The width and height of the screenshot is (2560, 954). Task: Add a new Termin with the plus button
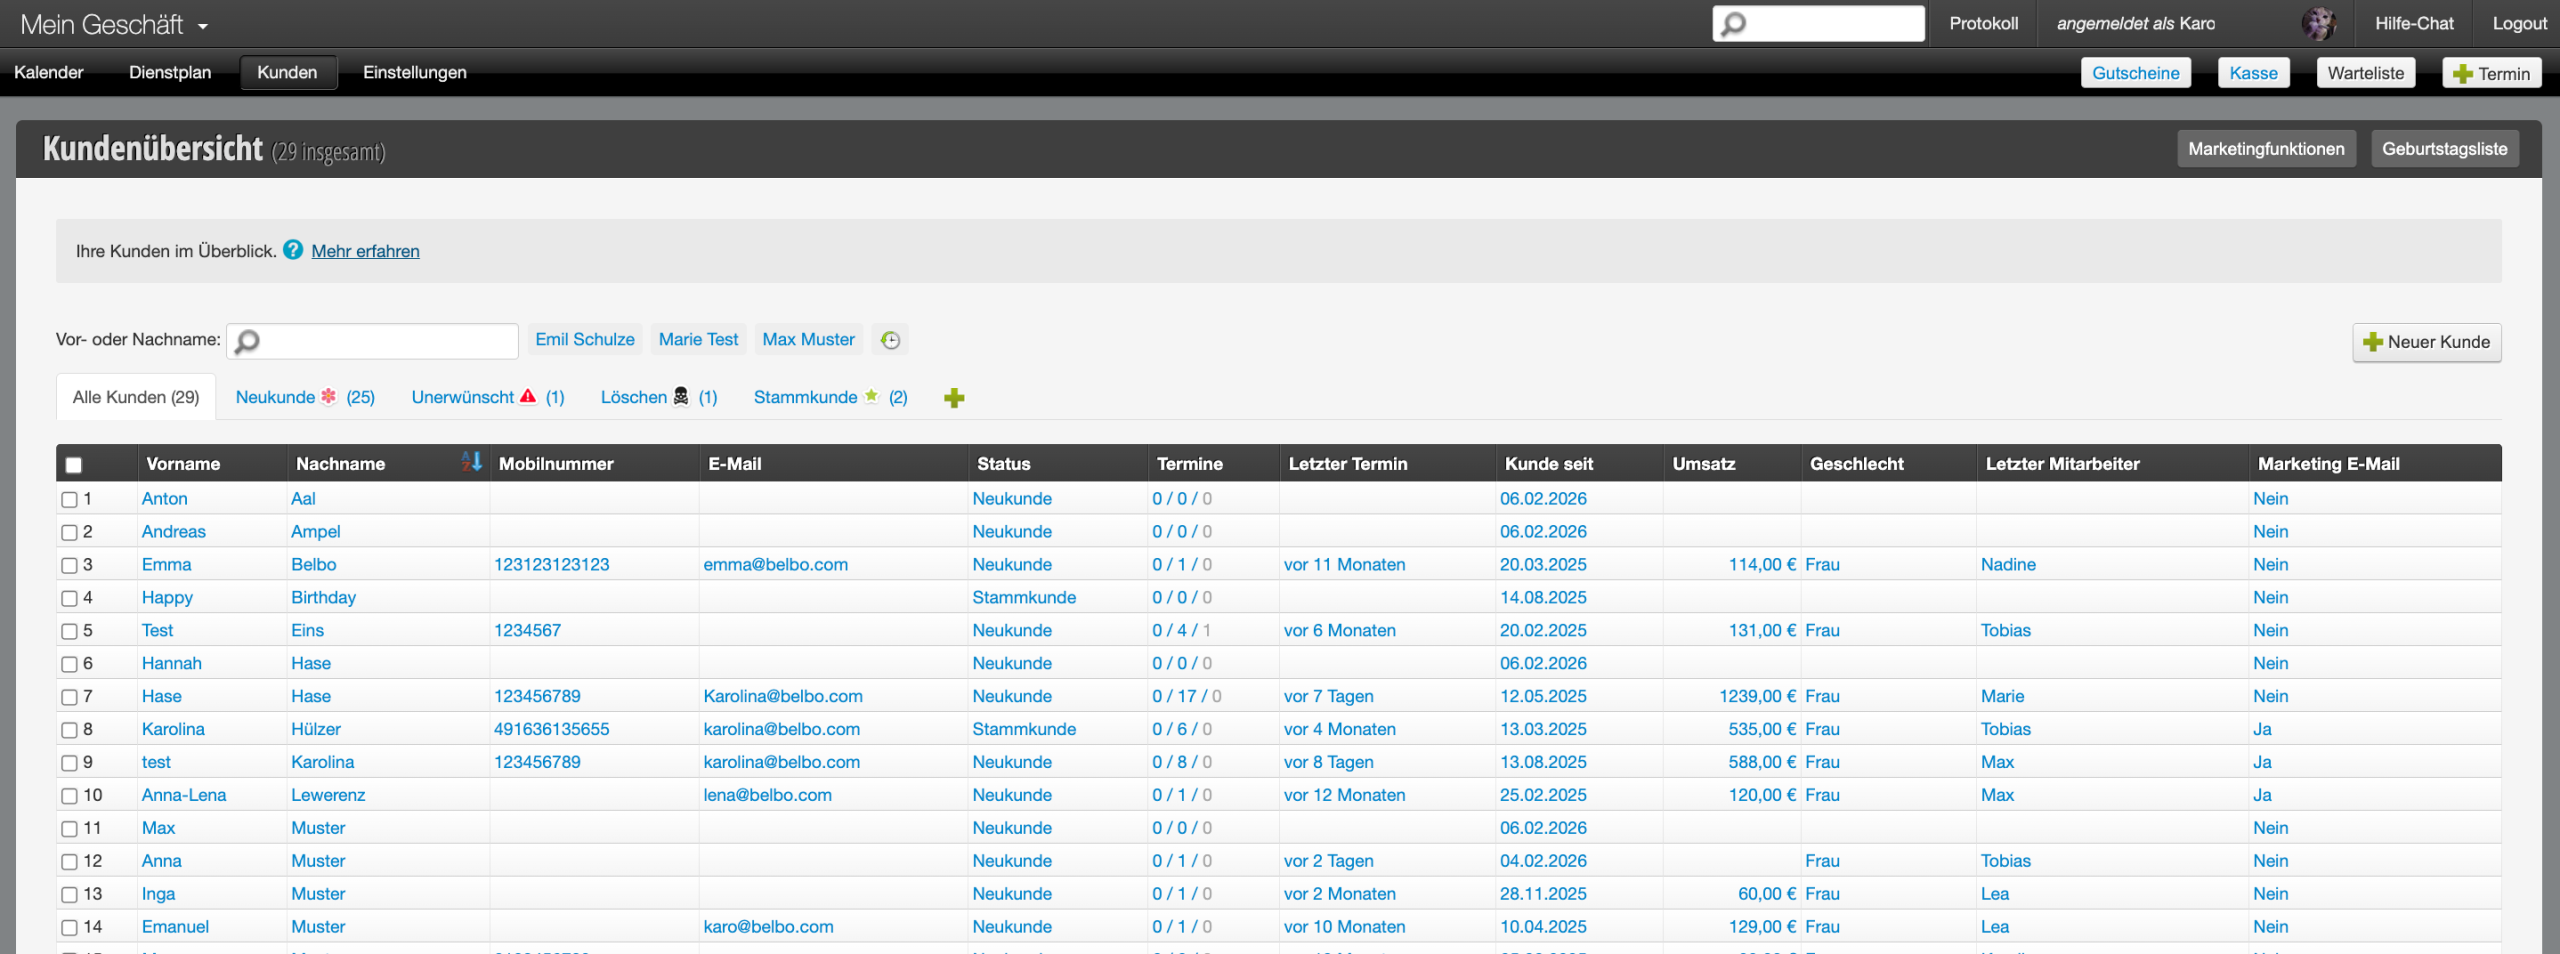point(2490,73)
